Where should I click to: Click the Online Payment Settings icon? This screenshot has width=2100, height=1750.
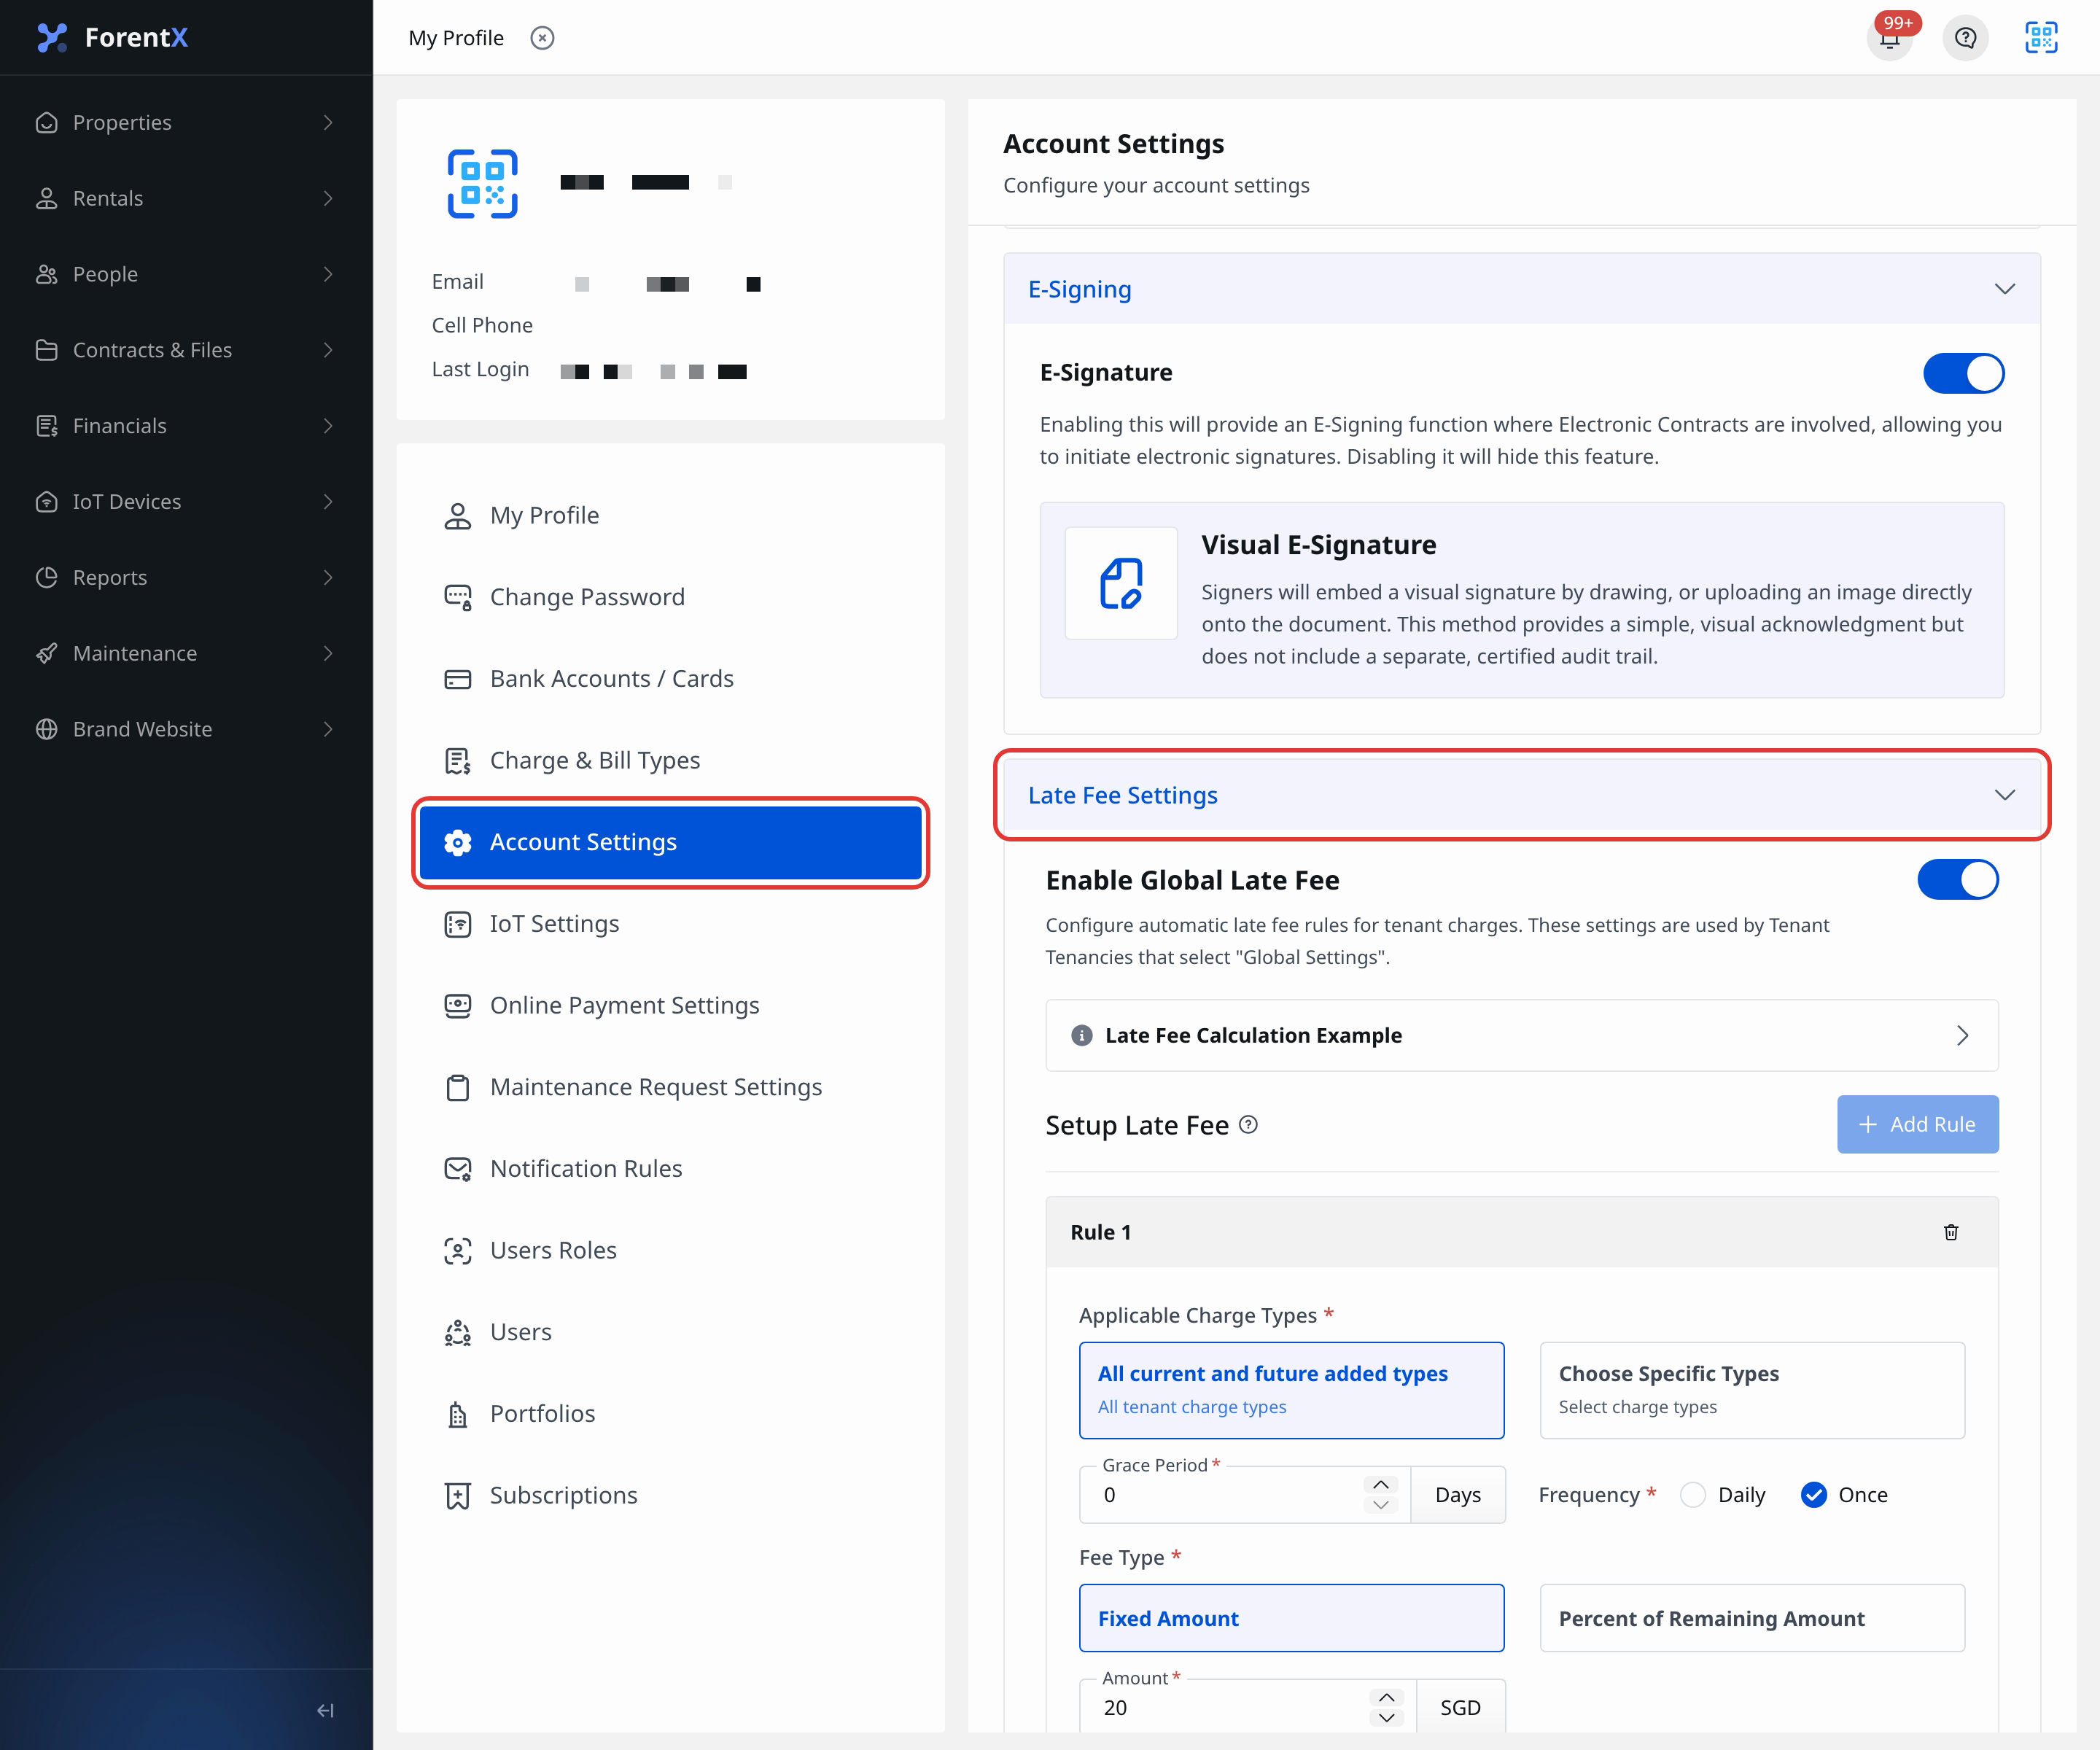coord(458,1006)
